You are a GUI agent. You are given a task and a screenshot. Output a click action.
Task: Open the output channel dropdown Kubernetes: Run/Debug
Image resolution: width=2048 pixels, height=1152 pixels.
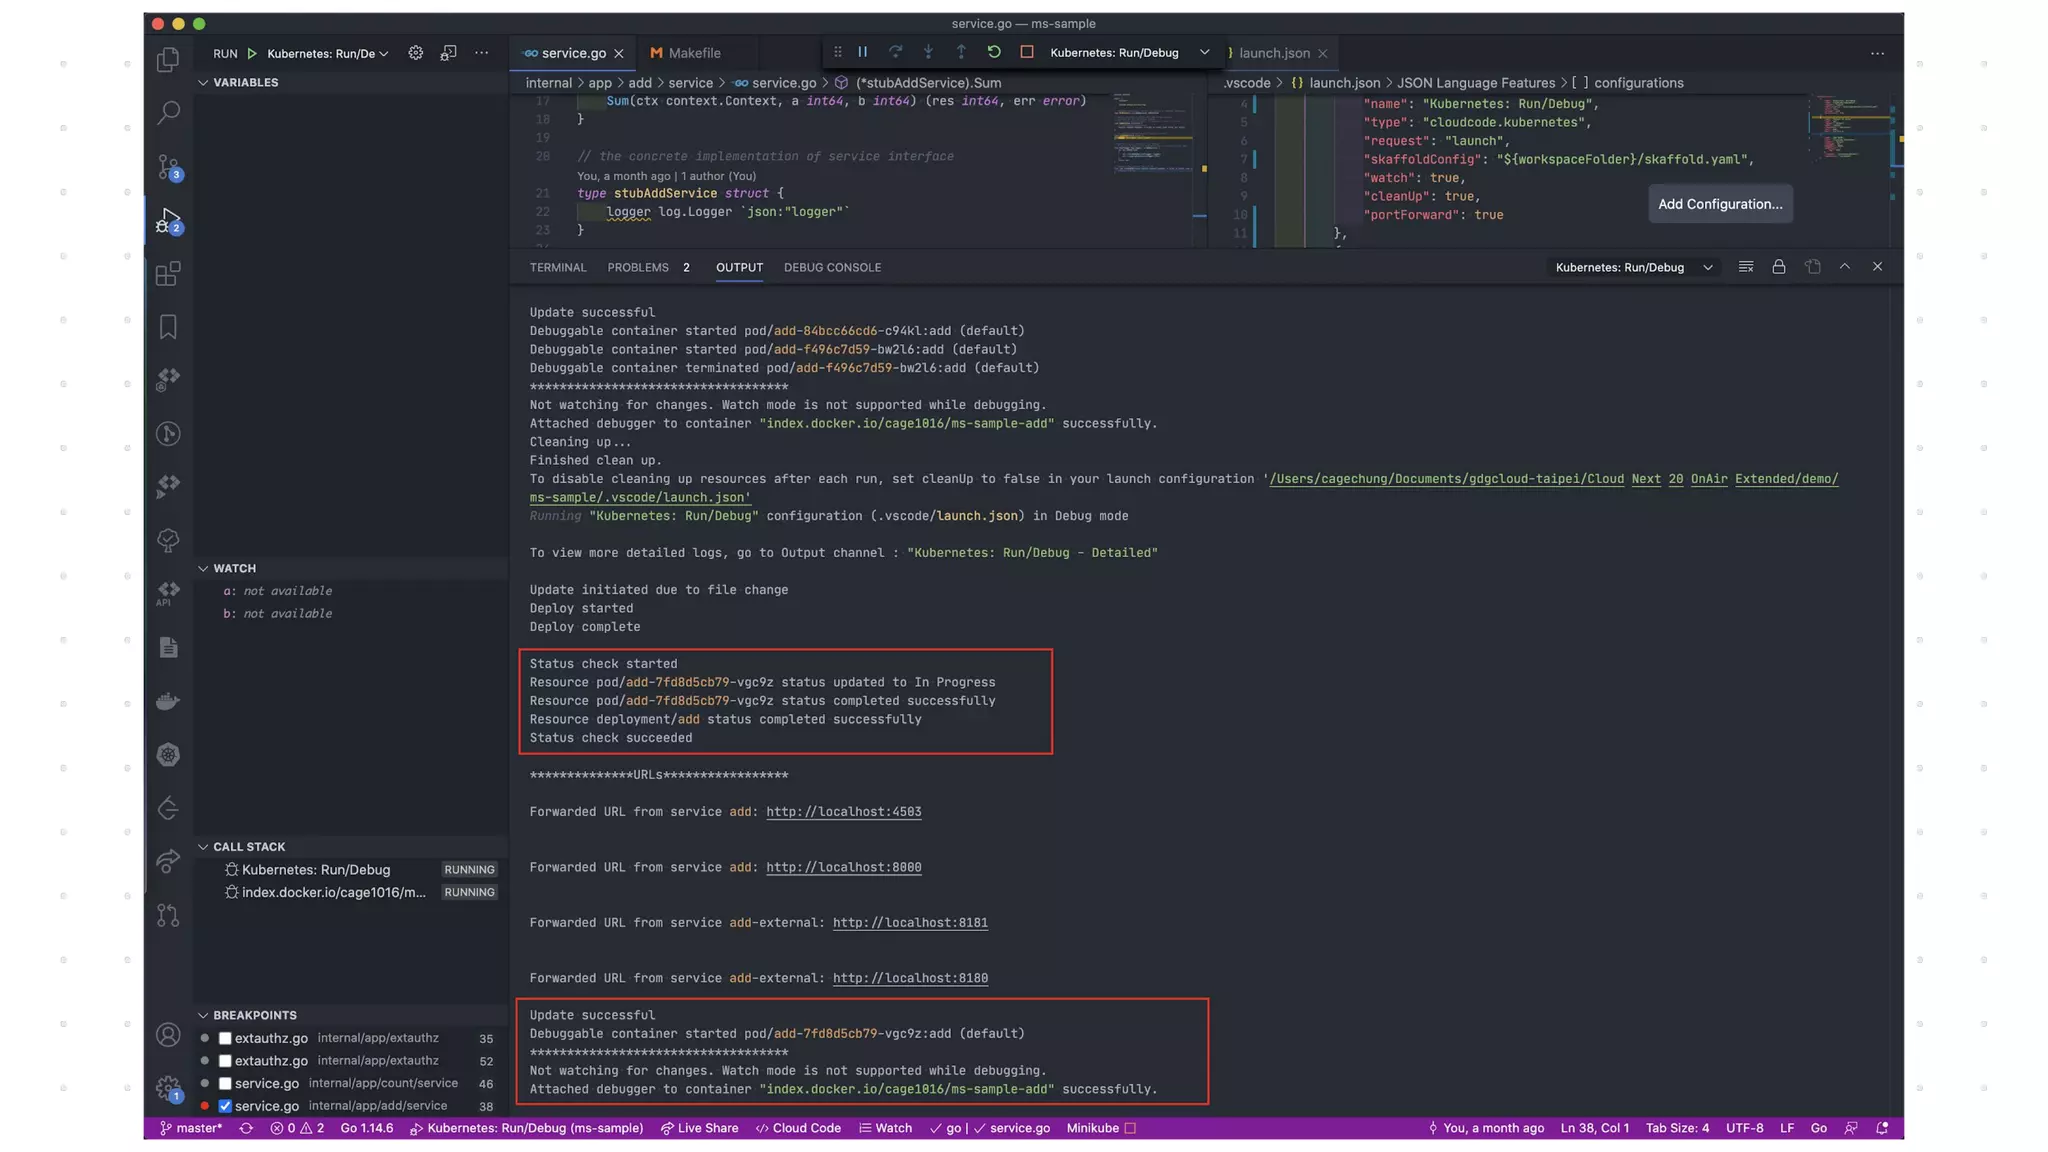coord(1633,267)
